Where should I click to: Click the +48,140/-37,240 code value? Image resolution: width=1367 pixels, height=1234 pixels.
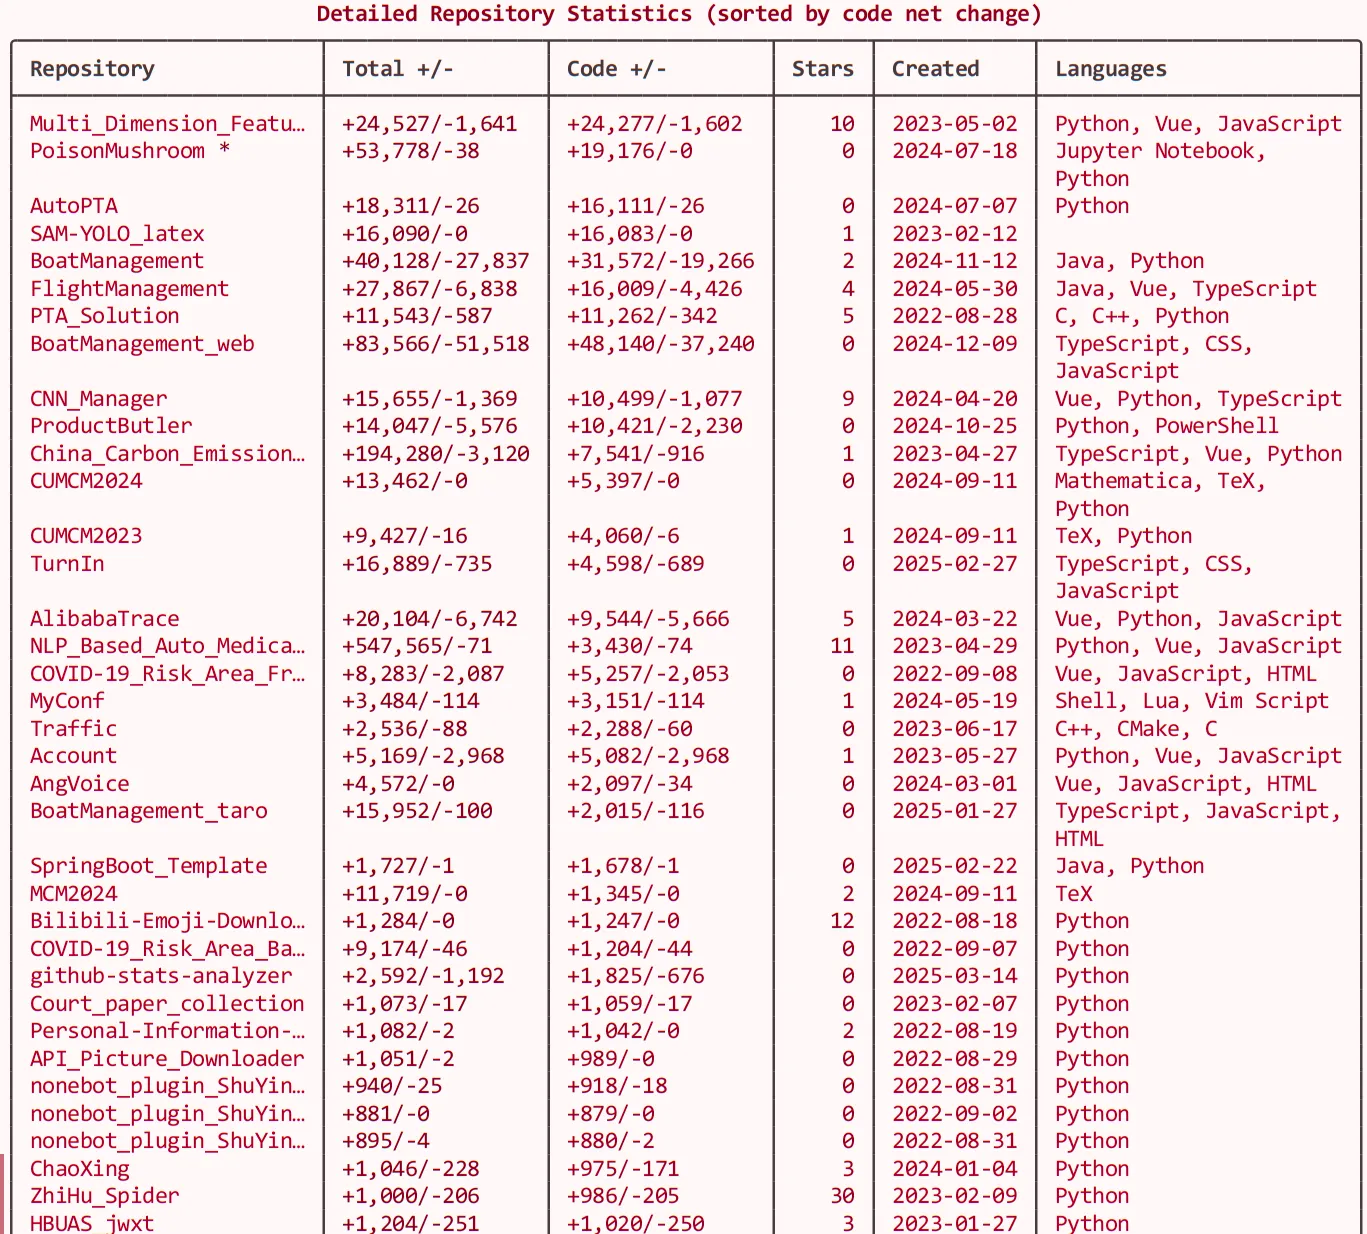tap(661, 344)
